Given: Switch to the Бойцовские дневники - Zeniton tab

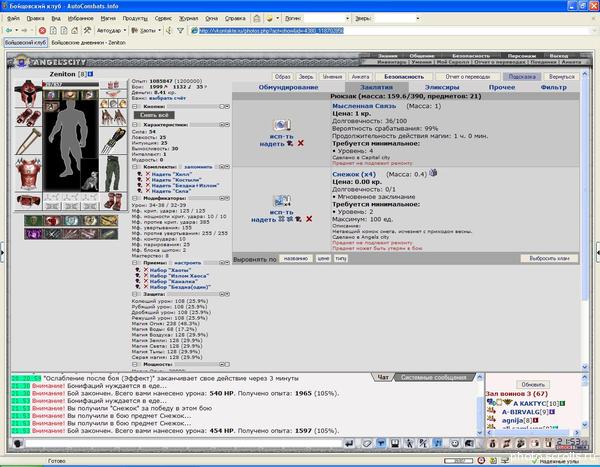Looking at the screenshot, I should tap(88, 42).
